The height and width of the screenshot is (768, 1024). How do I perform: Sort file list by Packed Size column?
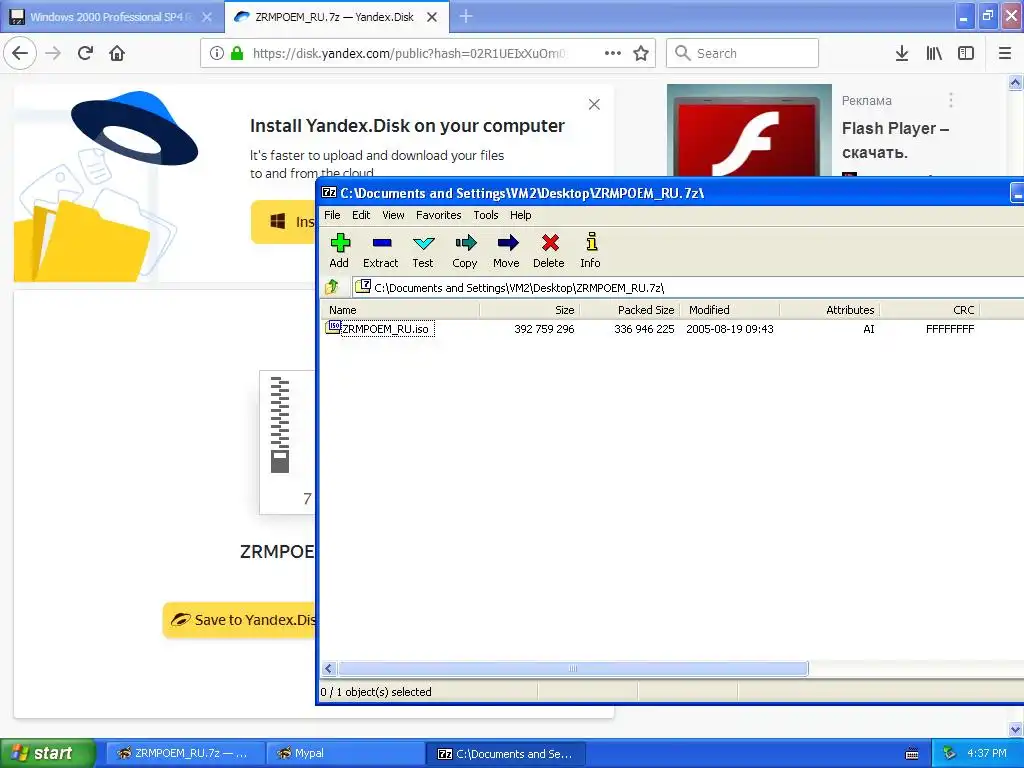630,310
